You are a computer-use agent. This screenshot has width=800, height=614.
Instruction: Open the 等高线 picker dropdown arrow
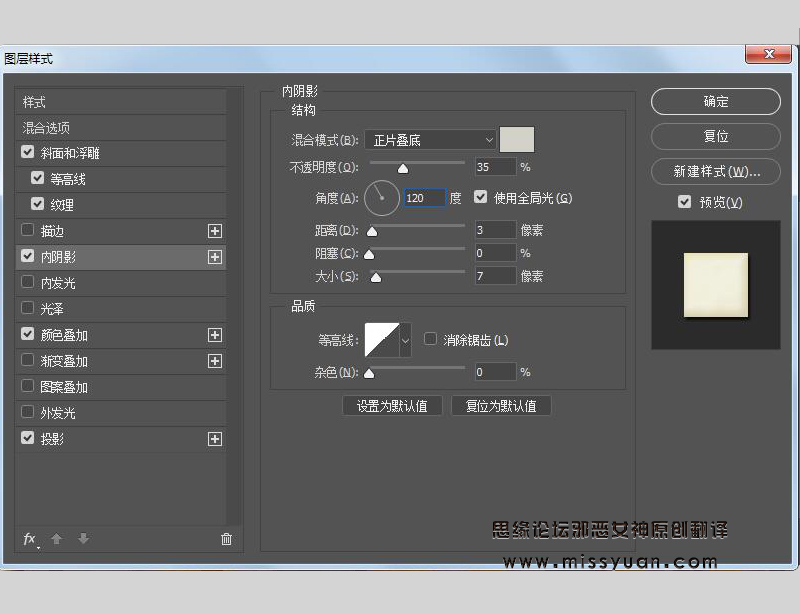404,339
